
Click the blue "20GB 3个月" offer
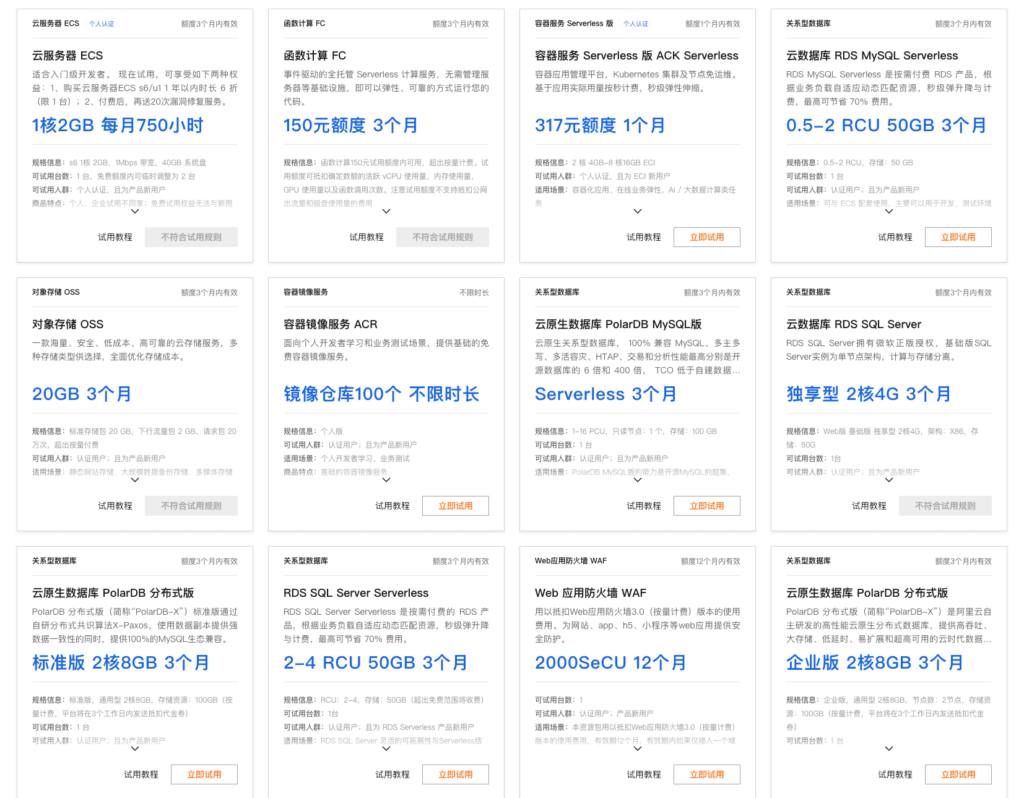(x=82, y=394)
